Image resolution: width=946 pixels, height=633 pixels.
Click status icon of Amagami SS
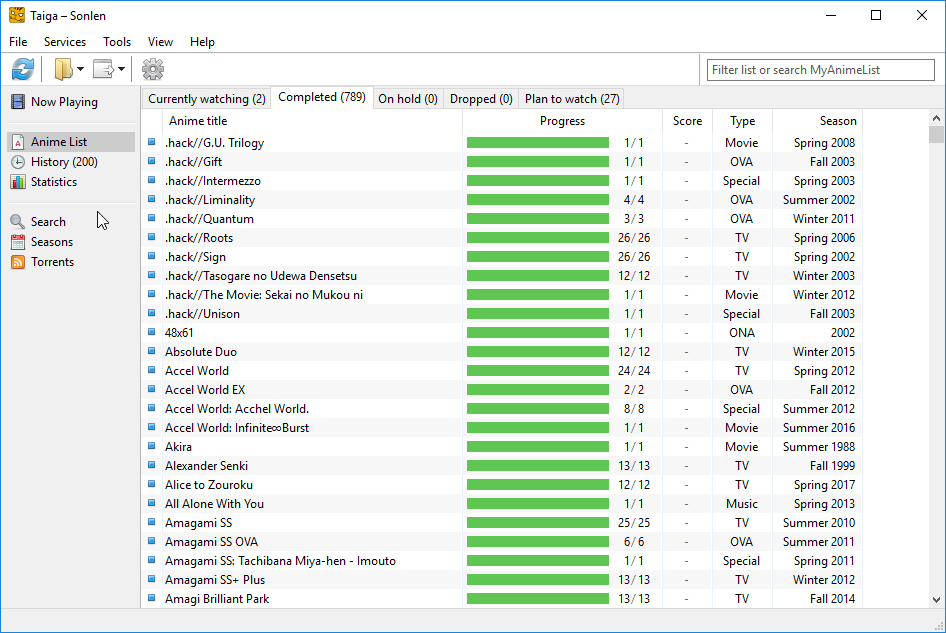tap(151, 522)
